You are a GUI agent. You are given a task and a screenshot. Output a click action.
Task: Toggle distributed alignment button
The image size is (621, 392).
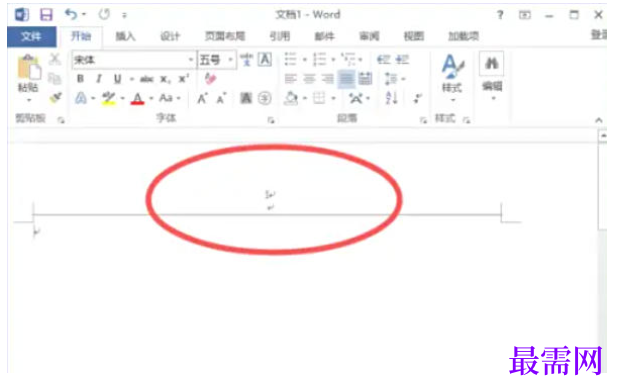click(x=365, y=79)
